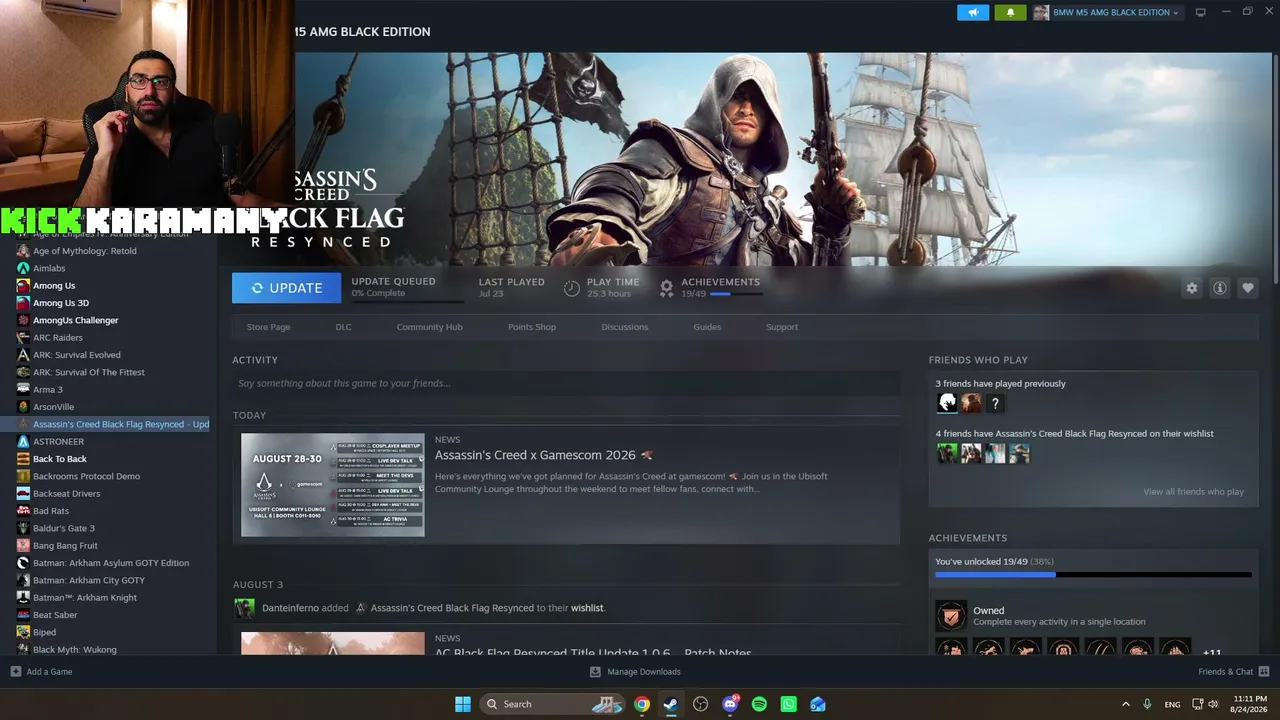This screenshot has width=1280, height=720.
Task: Open the Windows Start menu
Action: pyautogui.click(x=463, y=704)
